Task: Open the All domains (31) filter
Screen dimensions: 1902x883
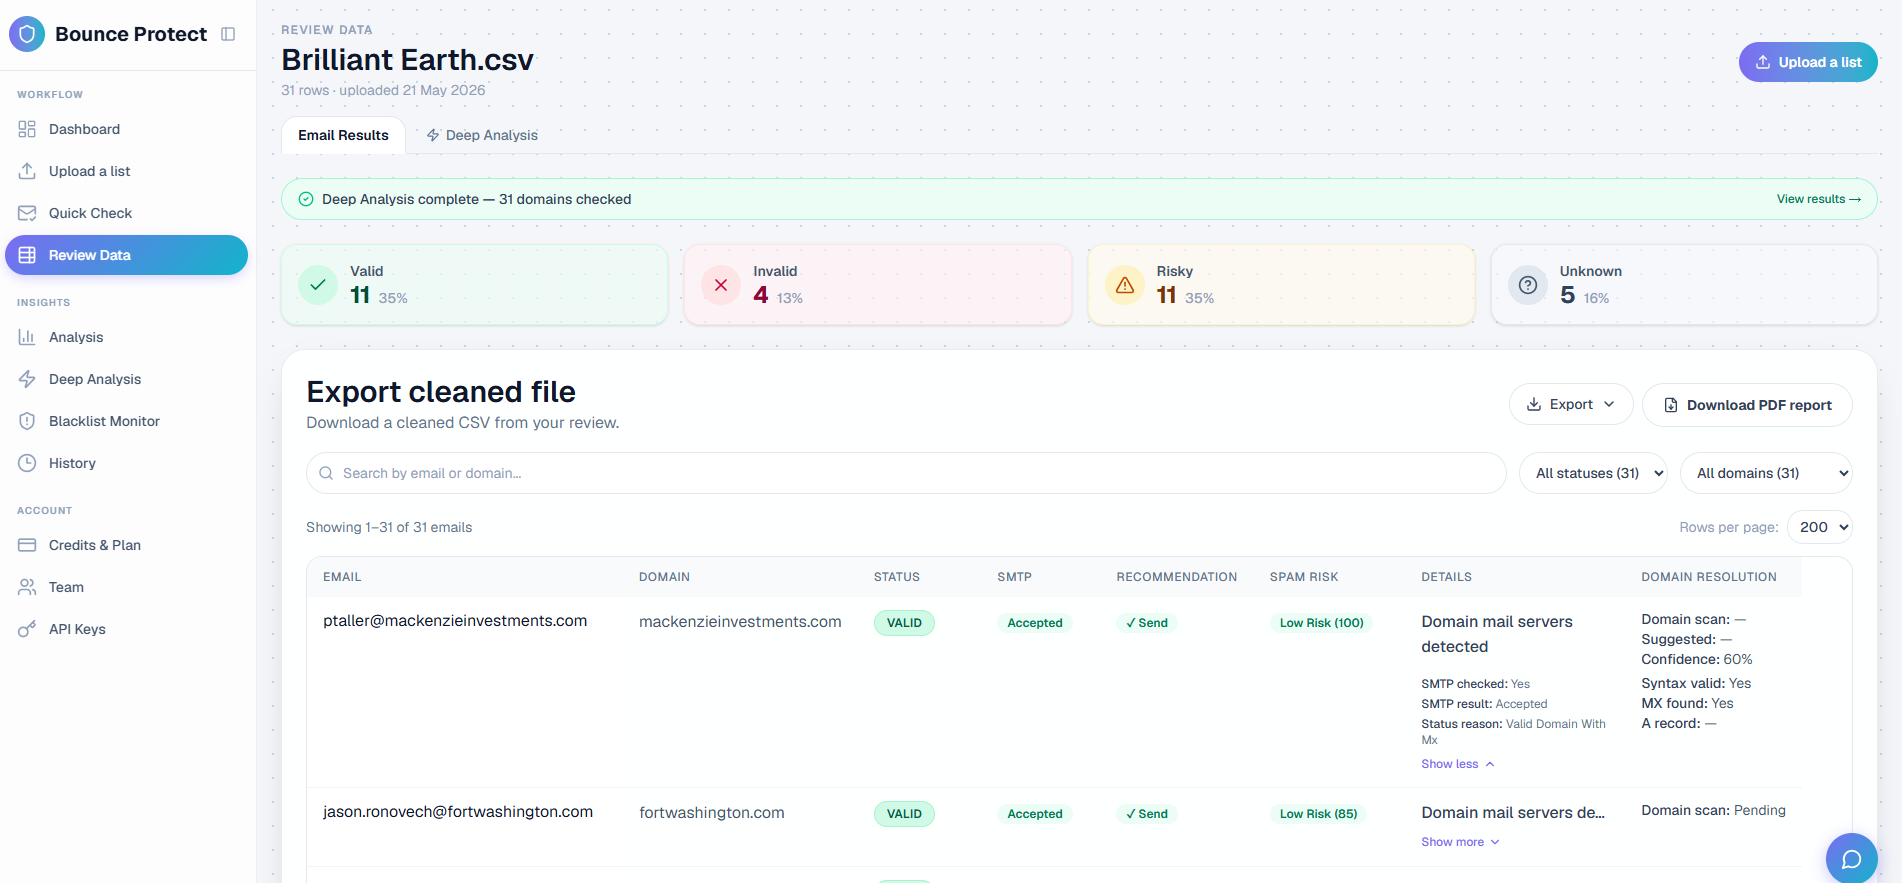Action: pos(1767,473)
